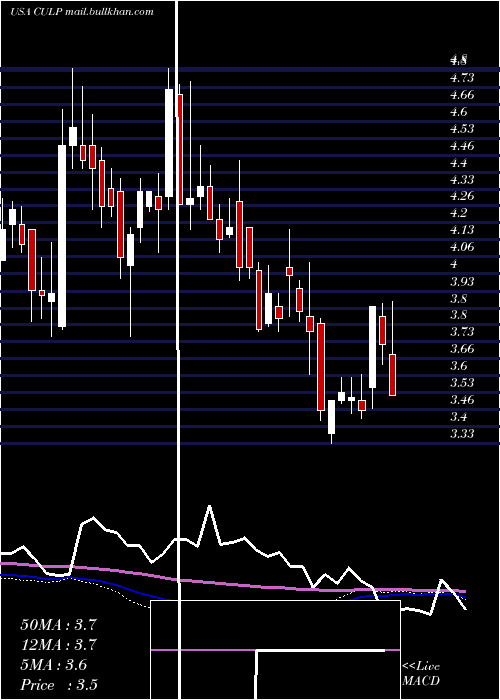Image resolution: width=500 pixels, height=700 pixels.
Task: Click the 3.6 price axis label
Action: tap(459, 366)
